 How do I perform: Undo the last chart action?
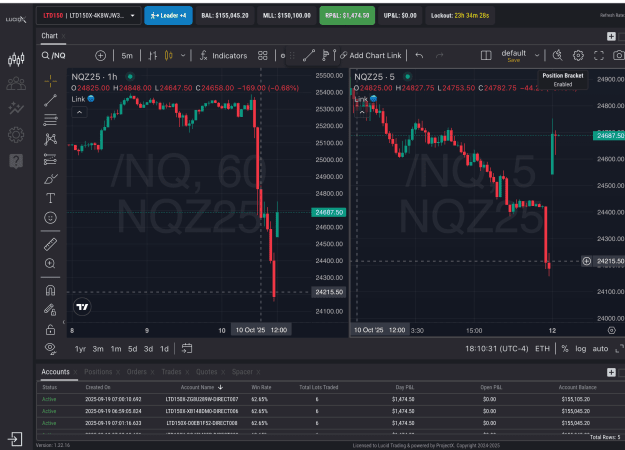(419, 55)
